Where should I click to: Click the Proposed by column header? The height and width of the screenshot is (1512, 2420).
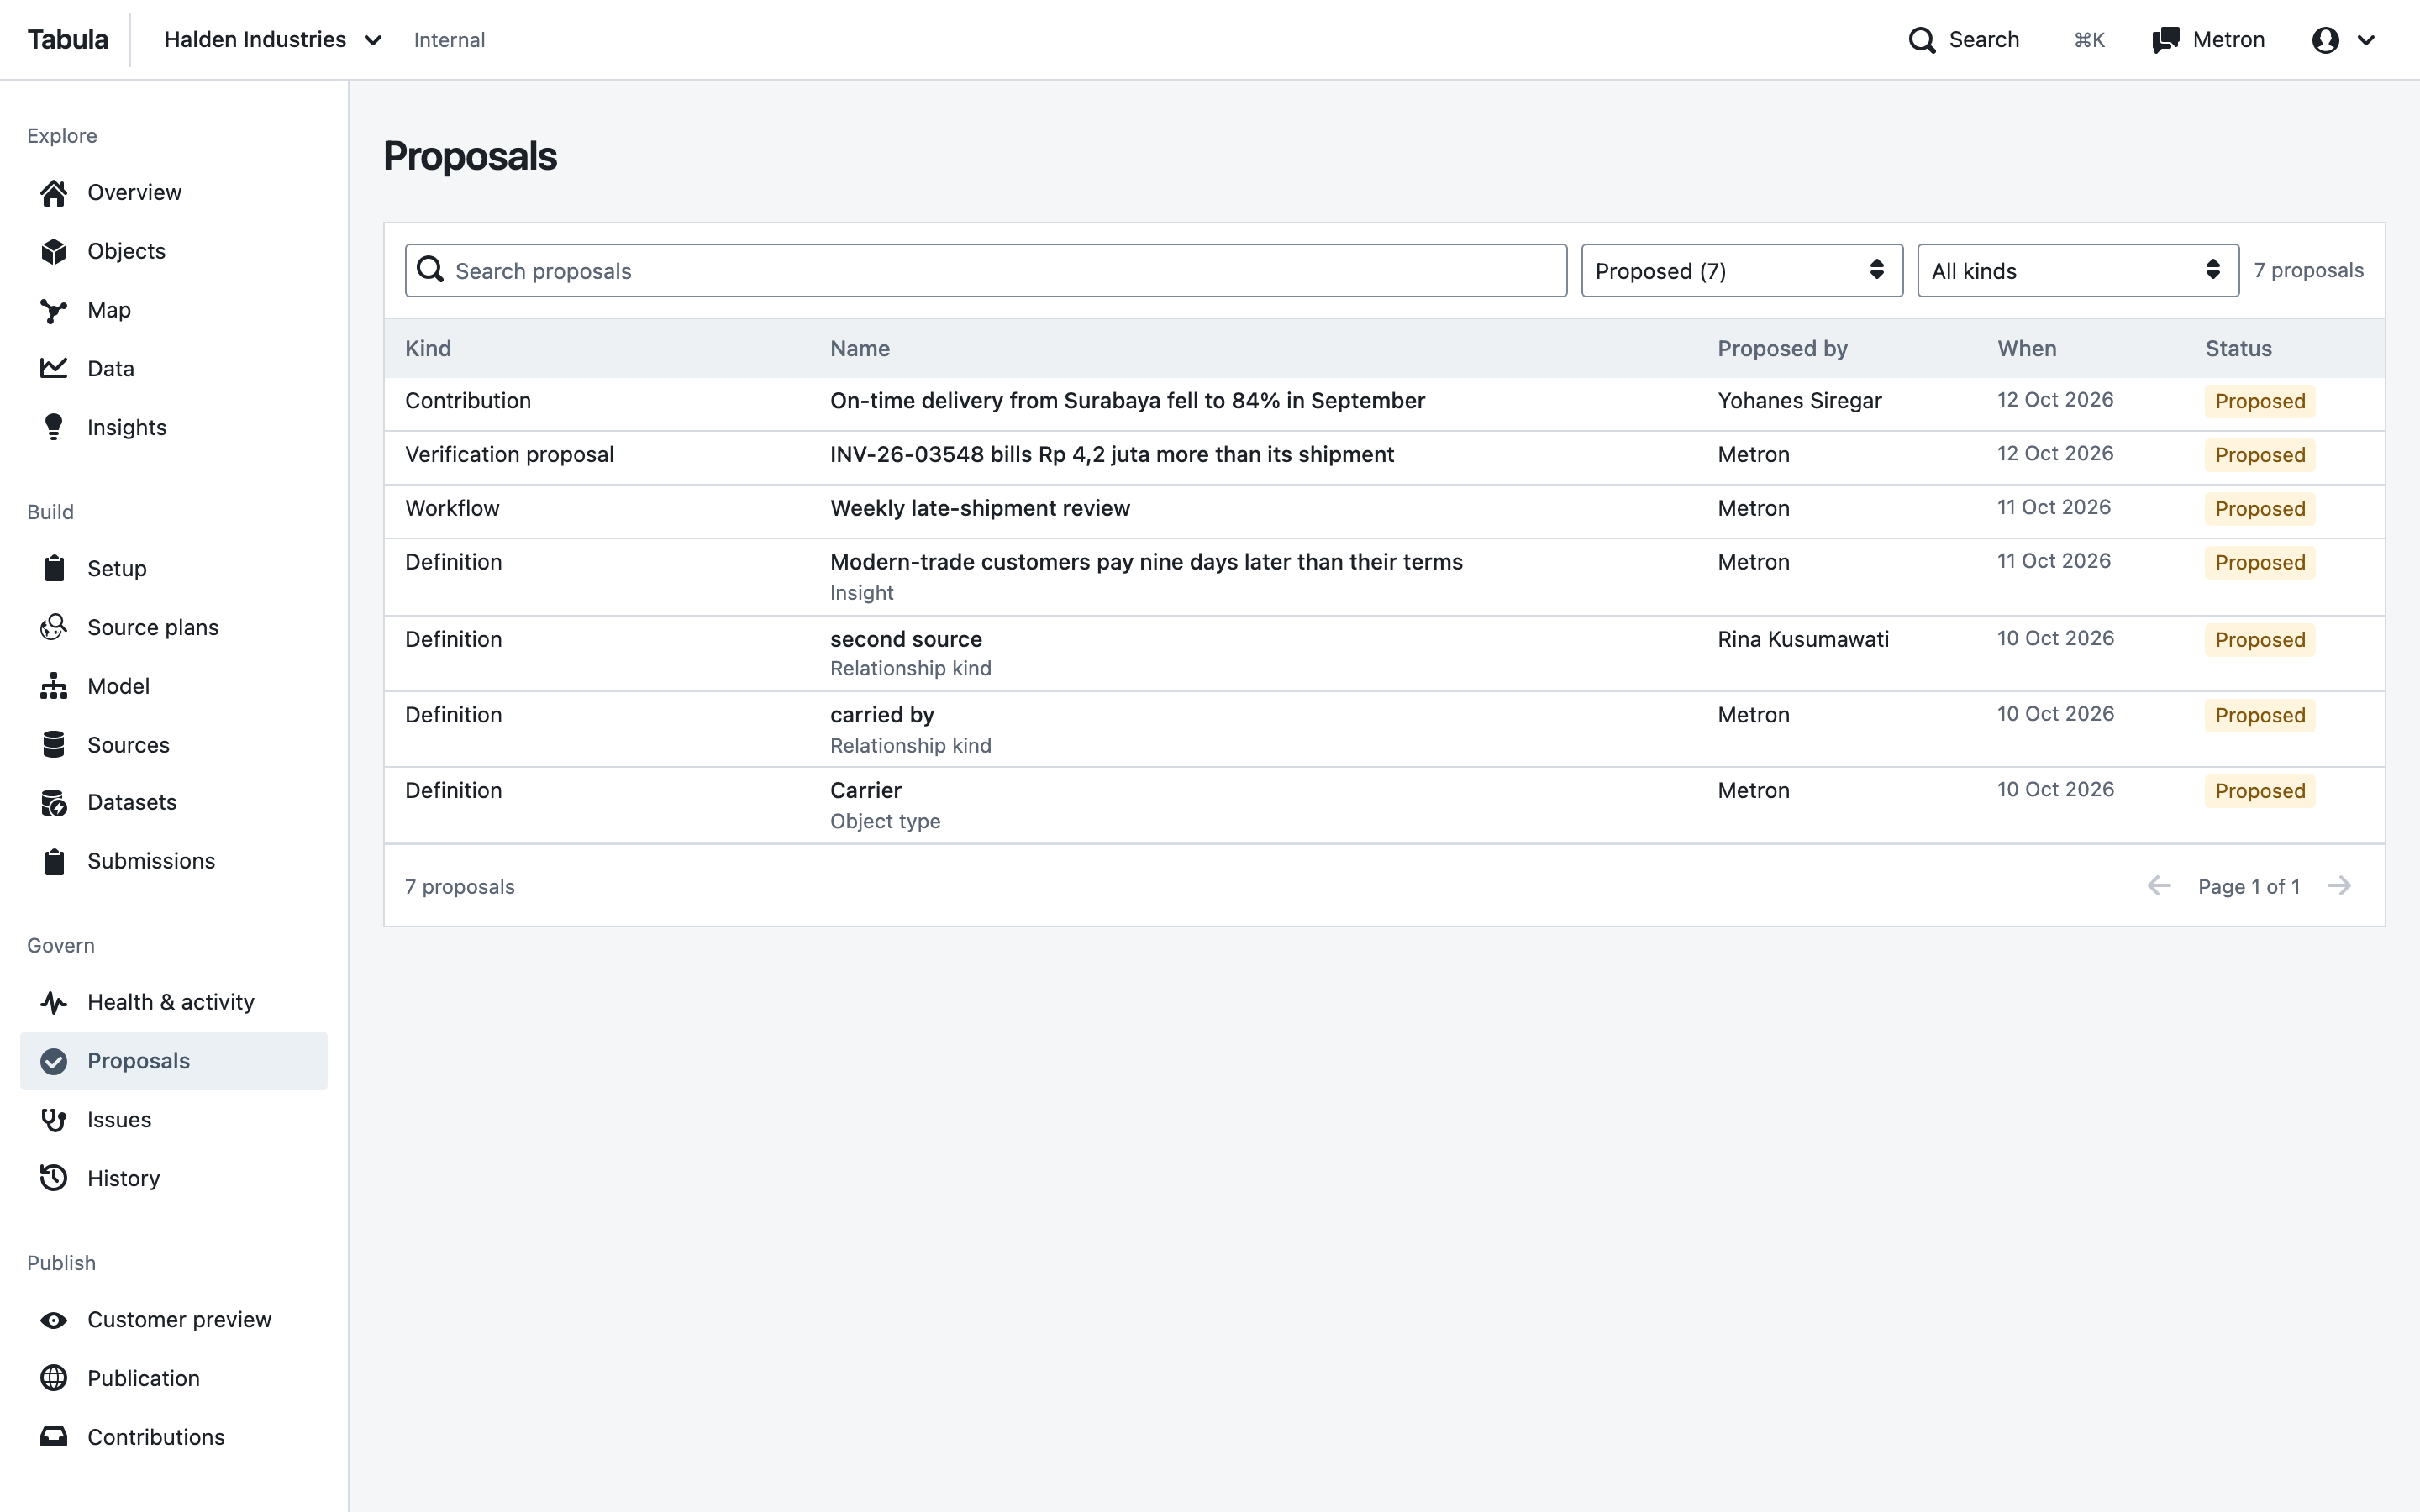[x=1782, y=349]
